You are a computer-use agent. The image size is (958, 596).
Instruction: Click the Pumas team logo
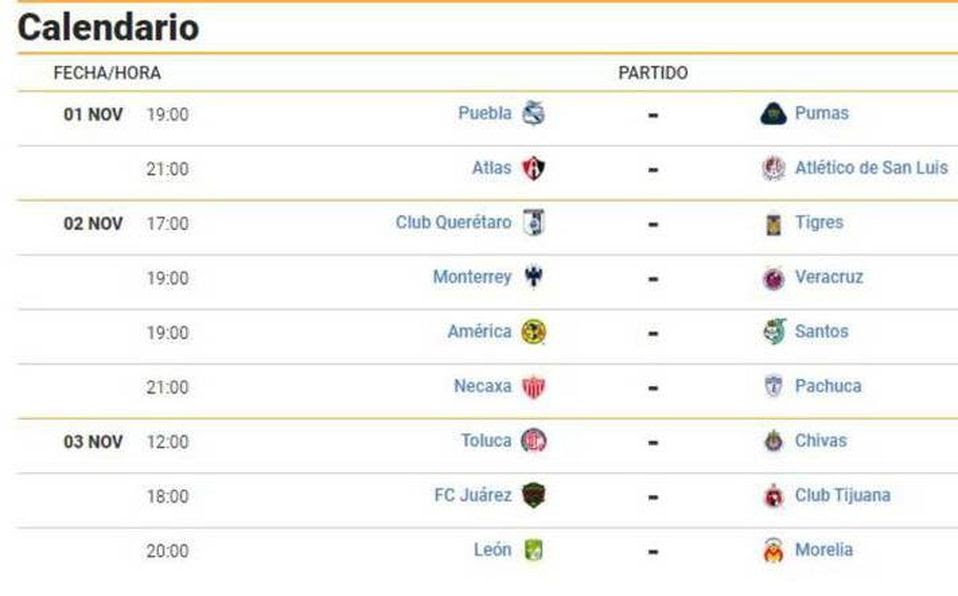coord(773,114)
